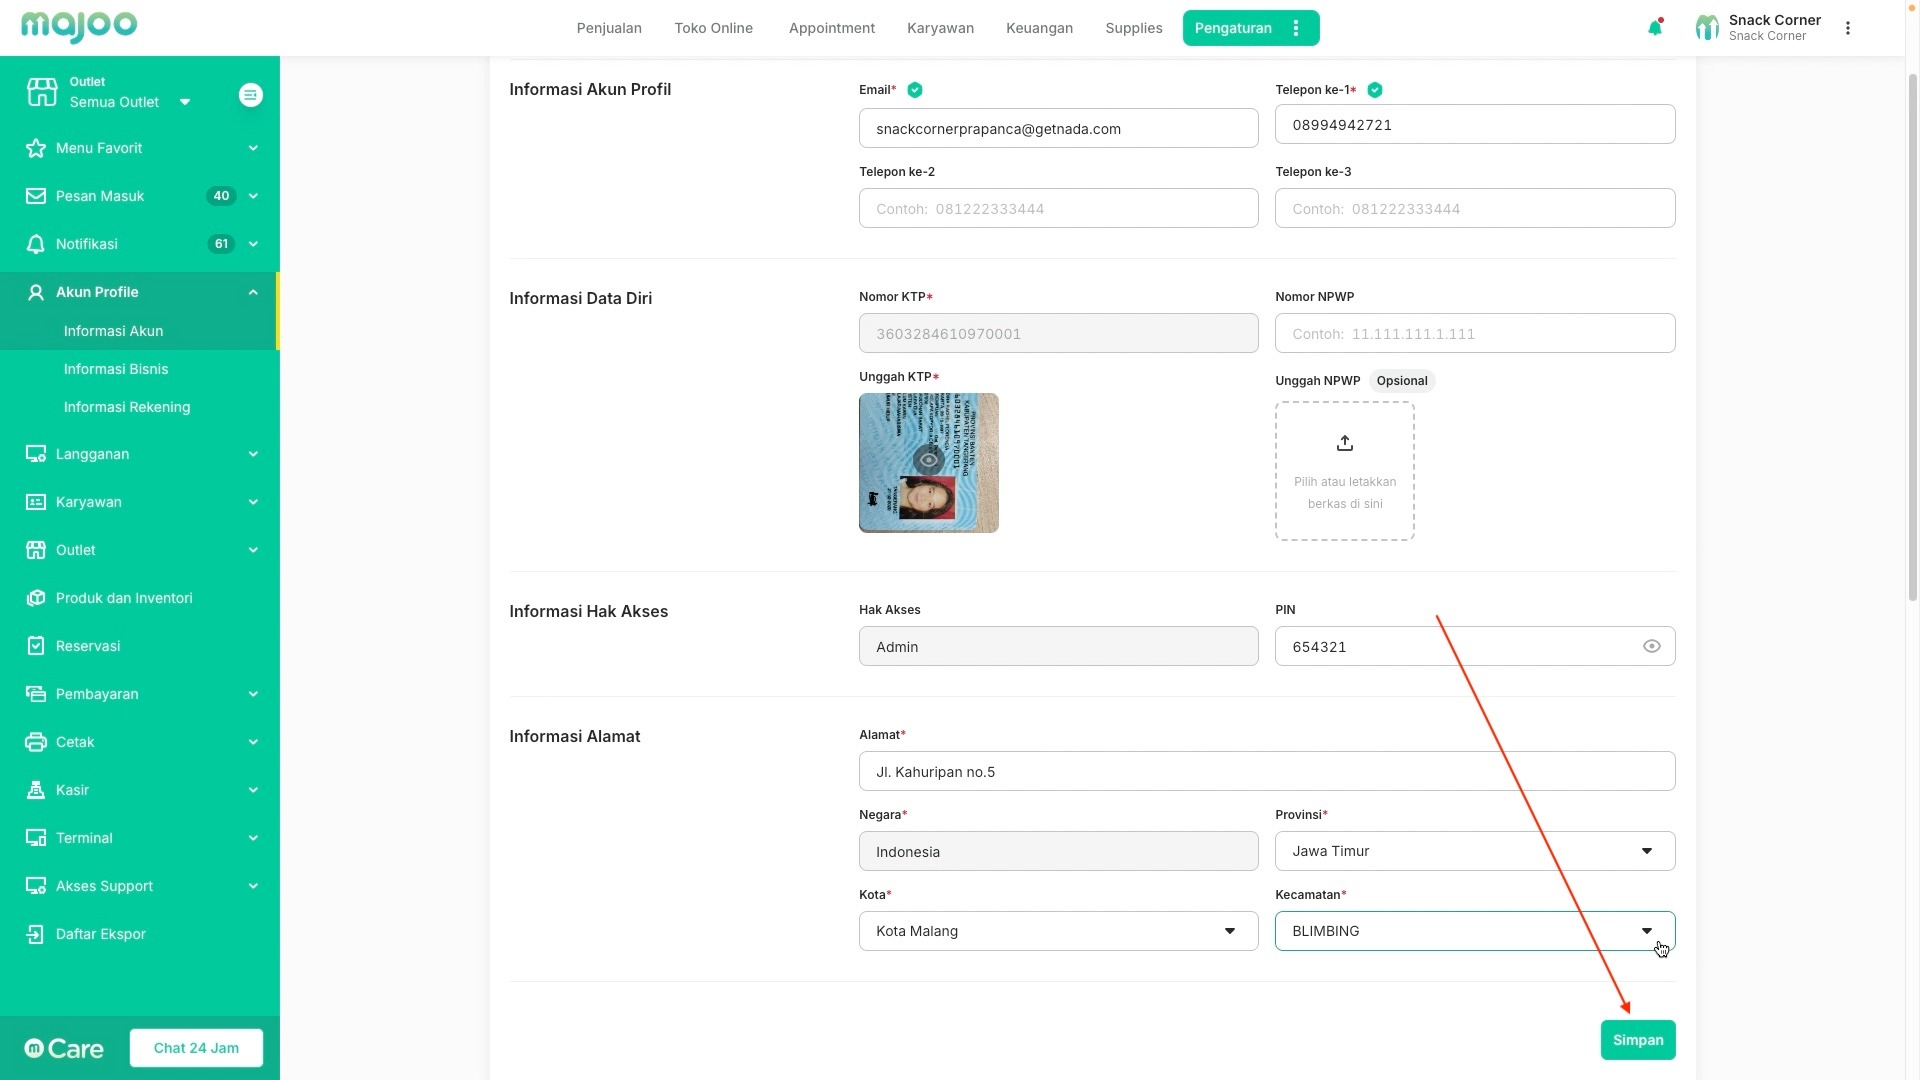Click upload icon in Unggah NPWP
The height and width of the screenshot is (1080, 1920).
point(1344,443)
